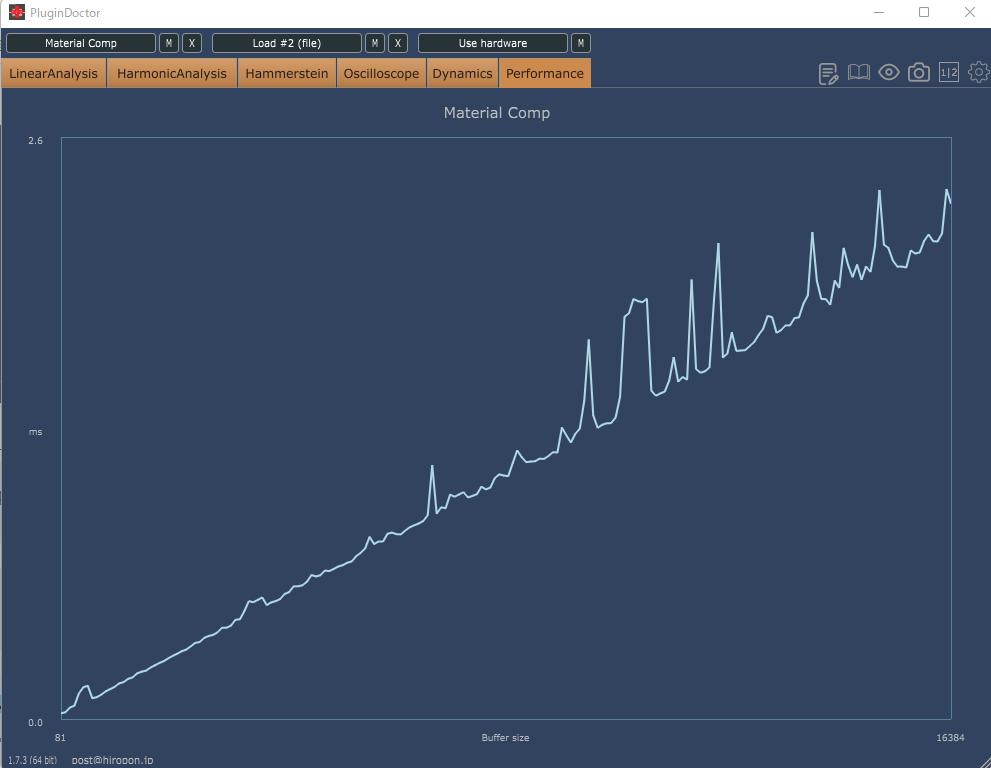Minimize the PluginDoctor window

pos(879,12)
